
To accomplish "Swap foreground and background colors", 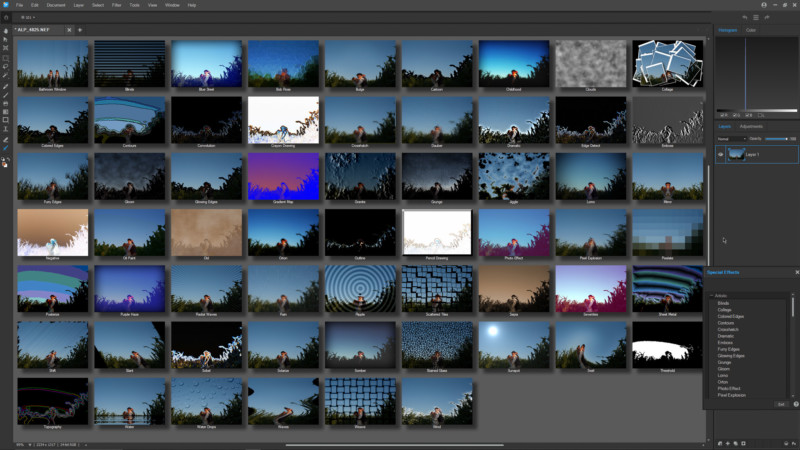I will point(9,160).
